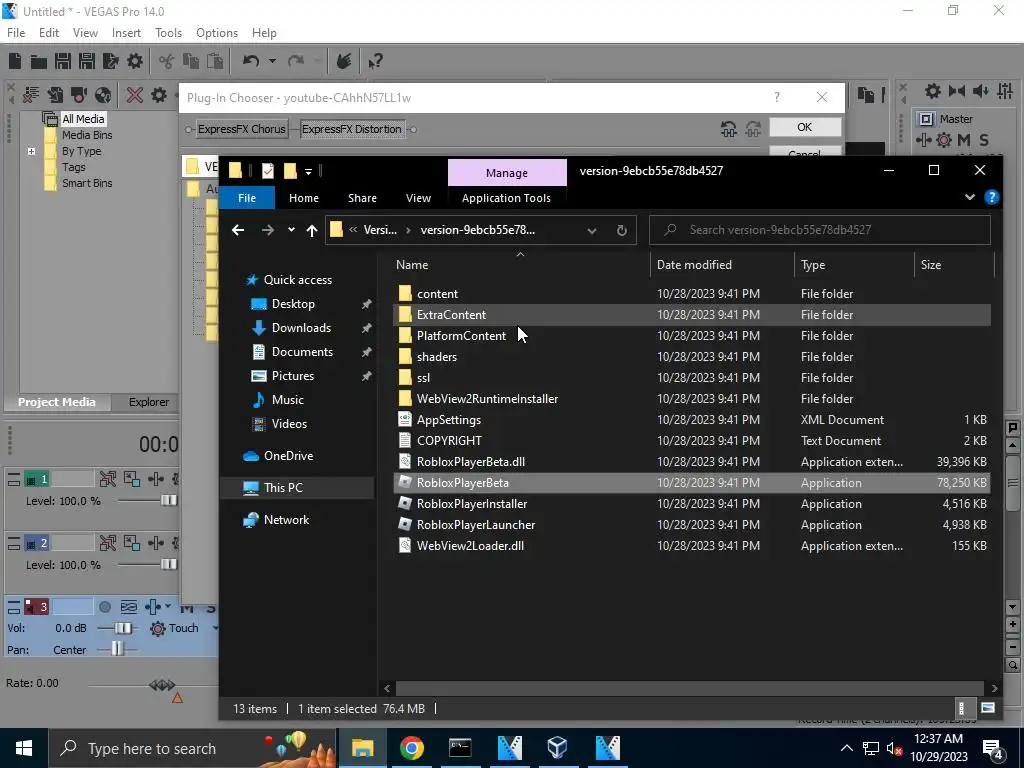Open File menu in VEGAS Pro
This screenshot has height=768, width=1024.
tap(16, 33)
